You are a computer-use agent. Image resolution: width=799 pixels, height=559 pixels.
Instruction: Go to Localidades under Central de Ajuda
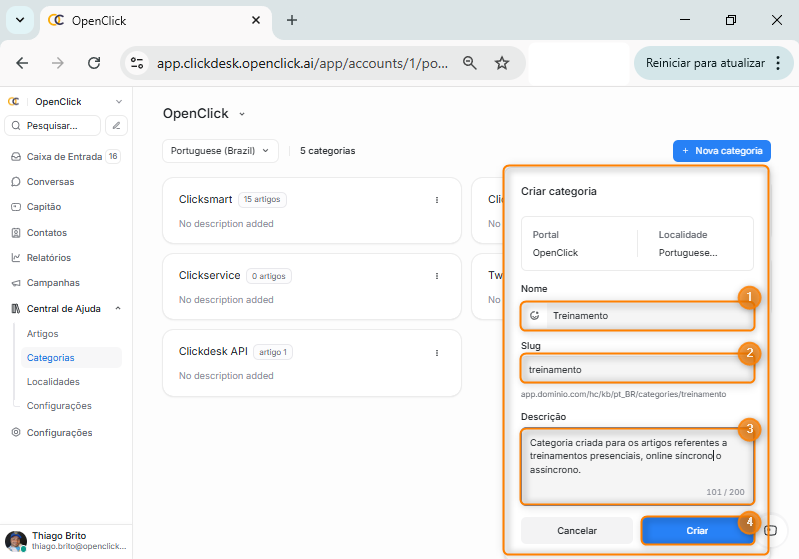tap(53, 382)
